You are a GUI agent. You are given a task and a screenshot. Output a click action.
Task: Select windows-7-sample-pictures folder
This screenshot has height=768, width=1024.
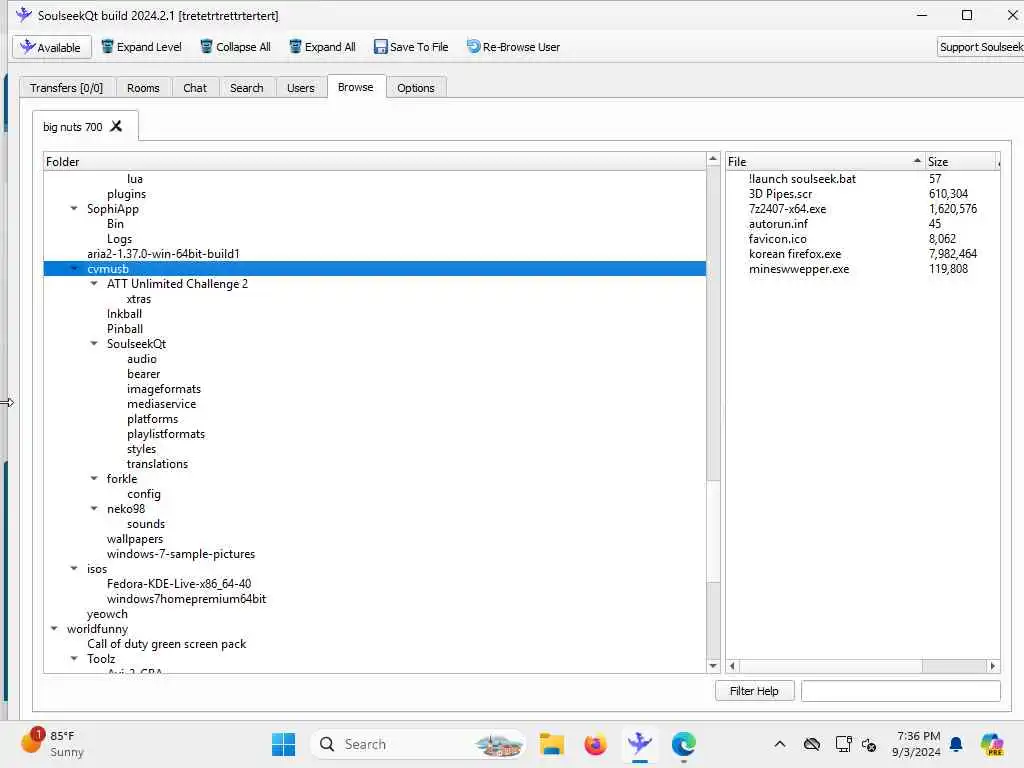tap(181, 554)
